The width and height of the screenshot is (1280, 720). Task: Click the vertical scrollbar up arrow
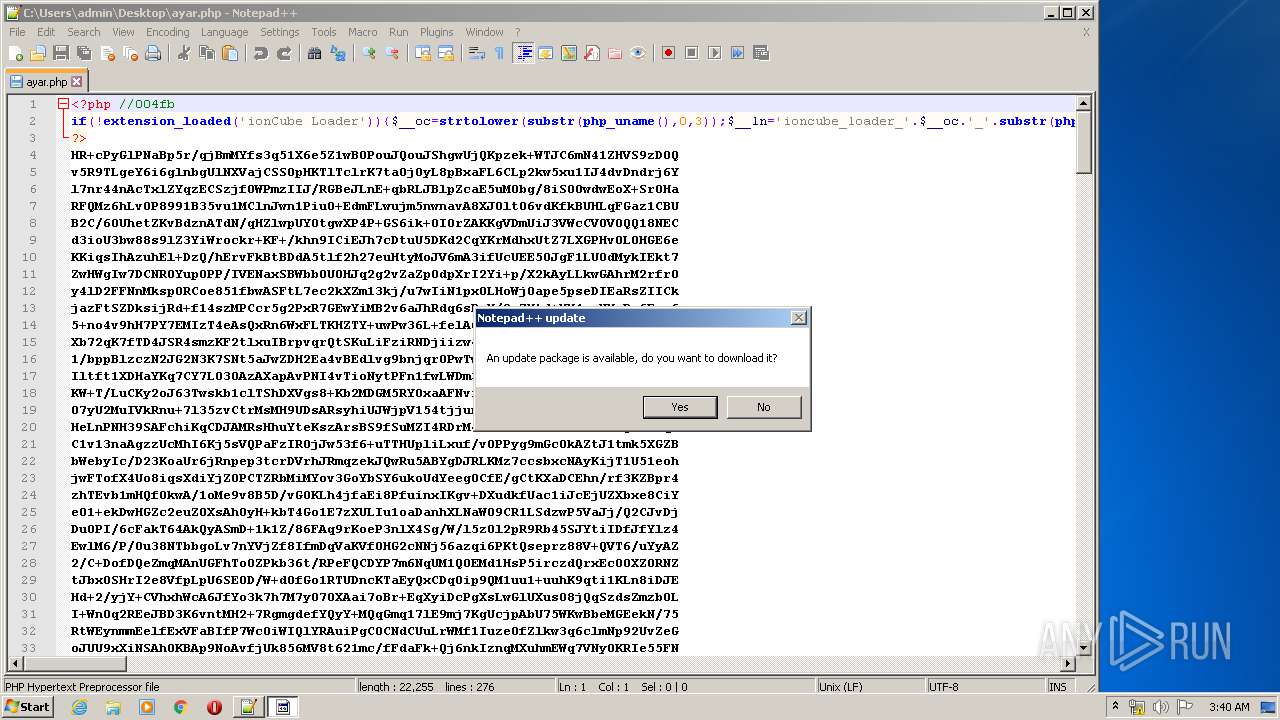[x=1083, y=103]
